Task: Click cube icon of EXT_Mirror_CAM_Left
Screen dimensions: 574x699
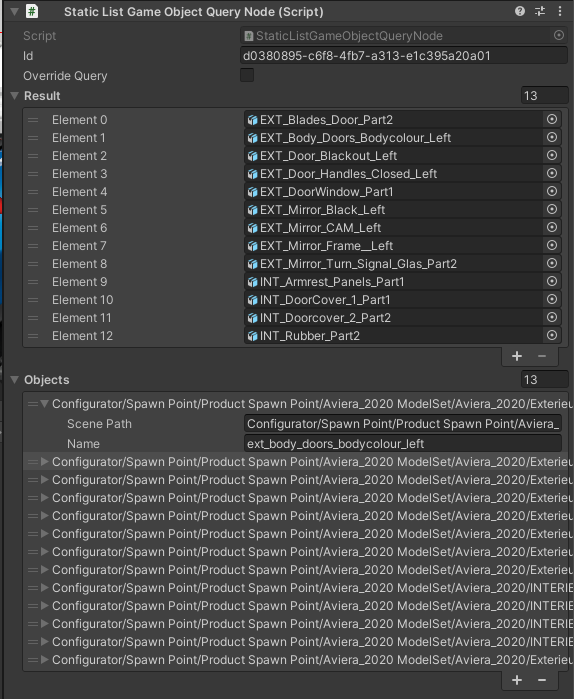Action: 253,228
